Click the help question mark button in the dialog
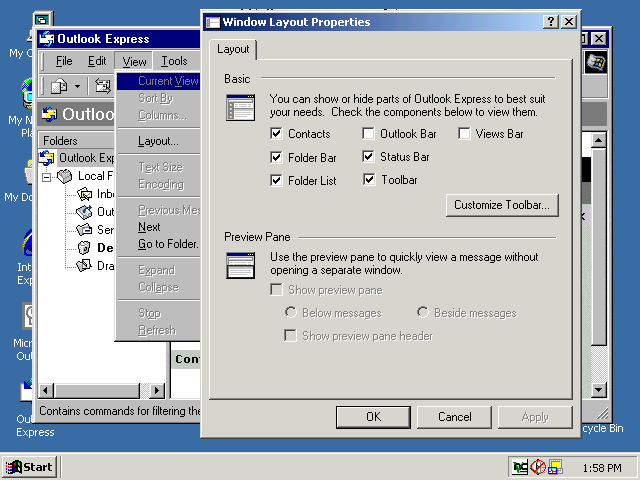This screenshot has height=480, width=640. pyautogui.click(x=551, y=21)
